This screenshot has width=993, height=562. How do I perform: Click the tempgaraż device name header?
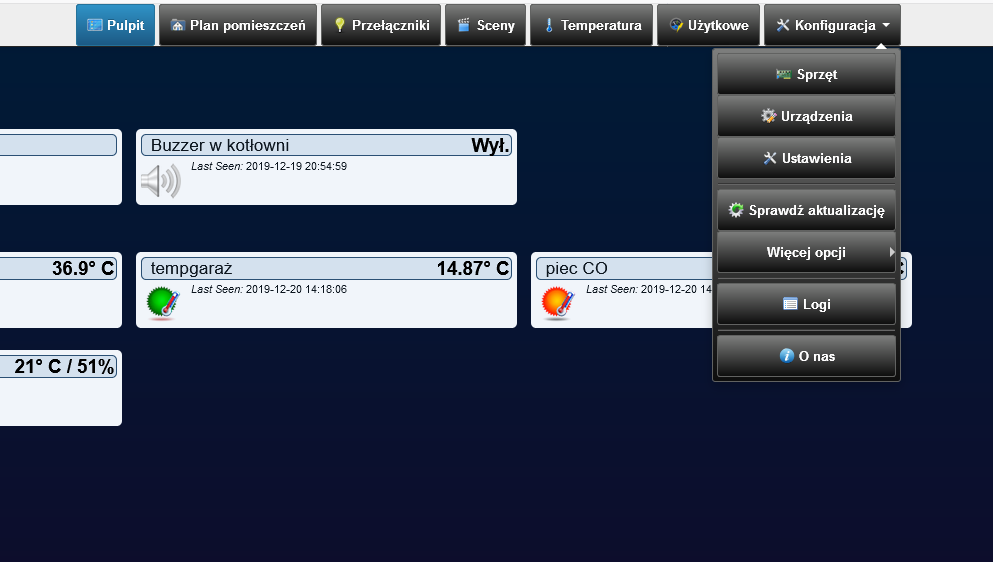pos(326,268)
